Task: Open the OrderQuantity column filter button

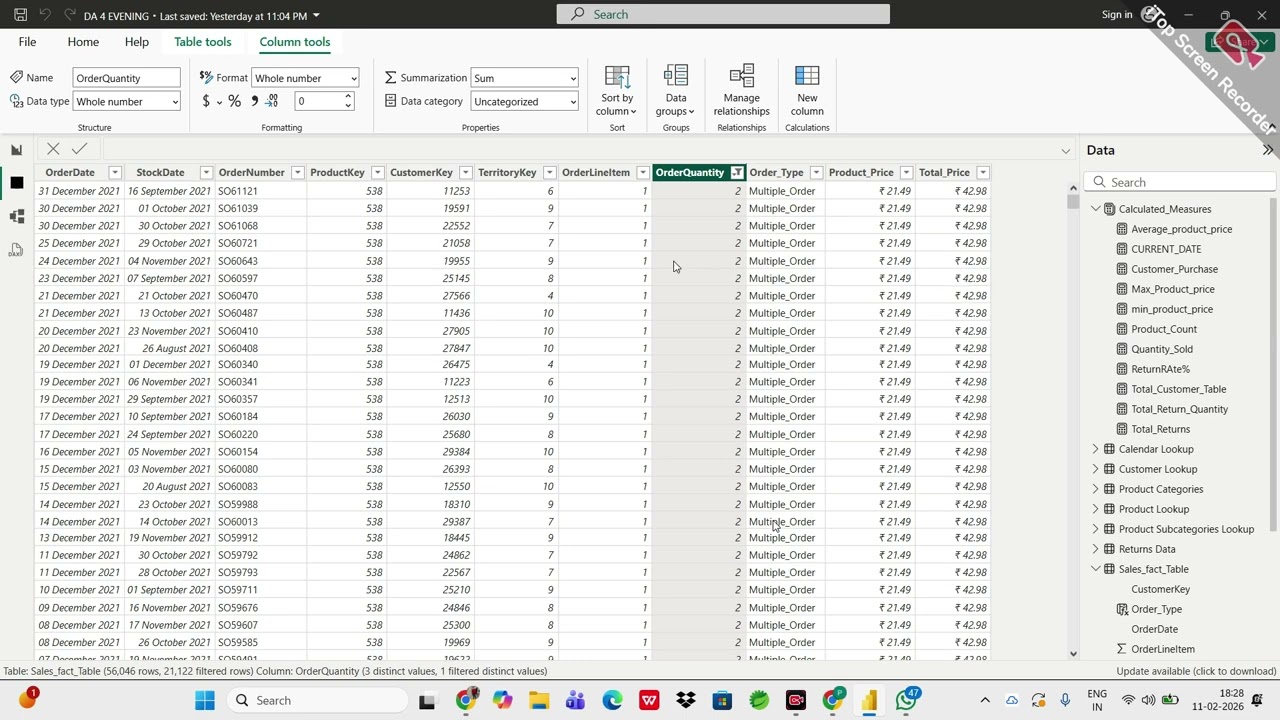Action: [x=737, y=173]
